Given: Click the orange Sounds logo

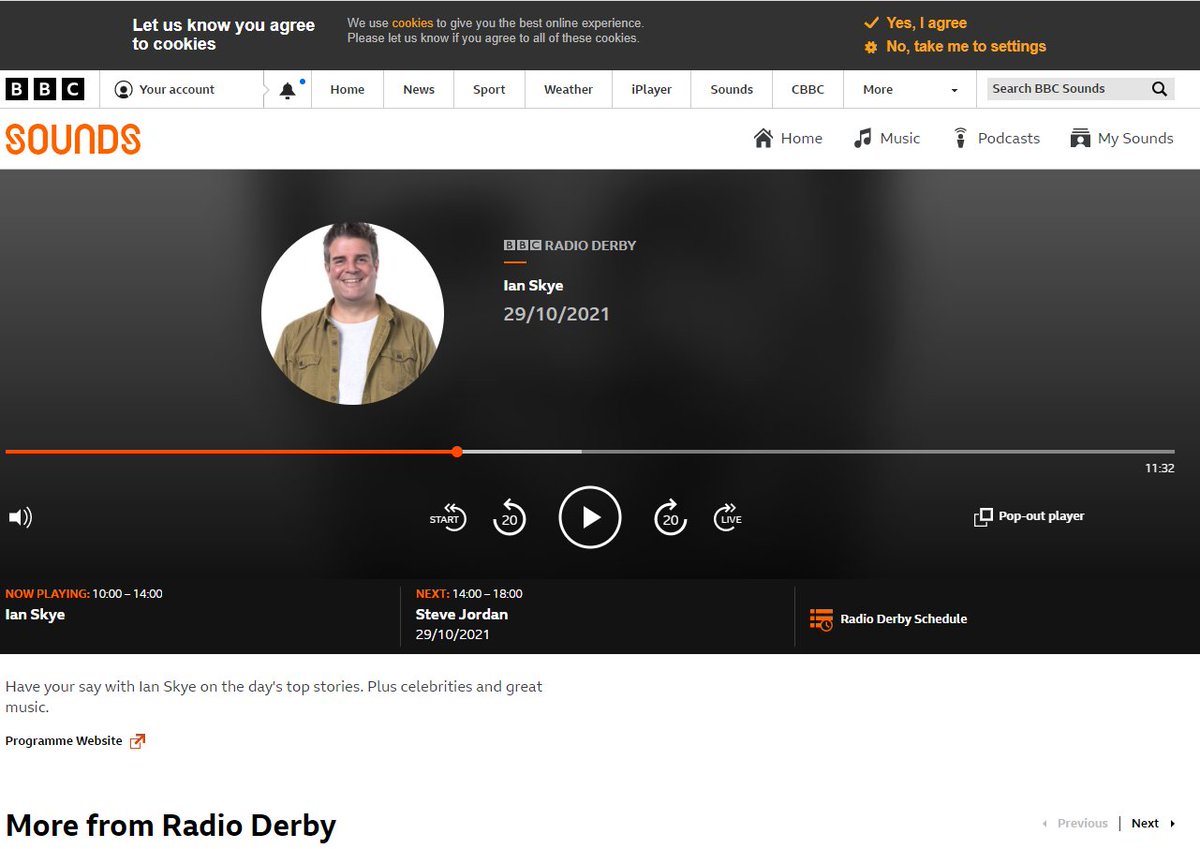Looking at the screenshot, I should tap(73, 139).
